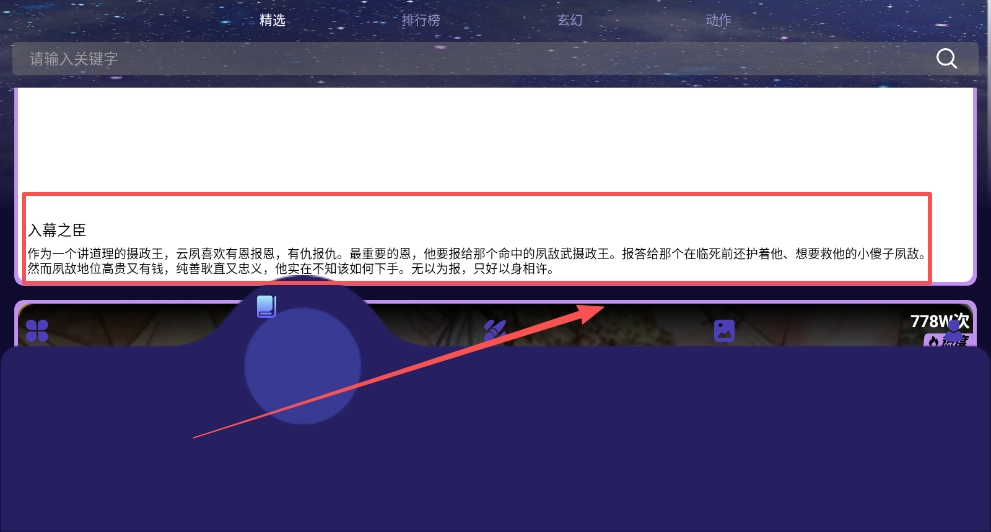Tap the four-leaf grid icon in bottom bar

point(37,331)
